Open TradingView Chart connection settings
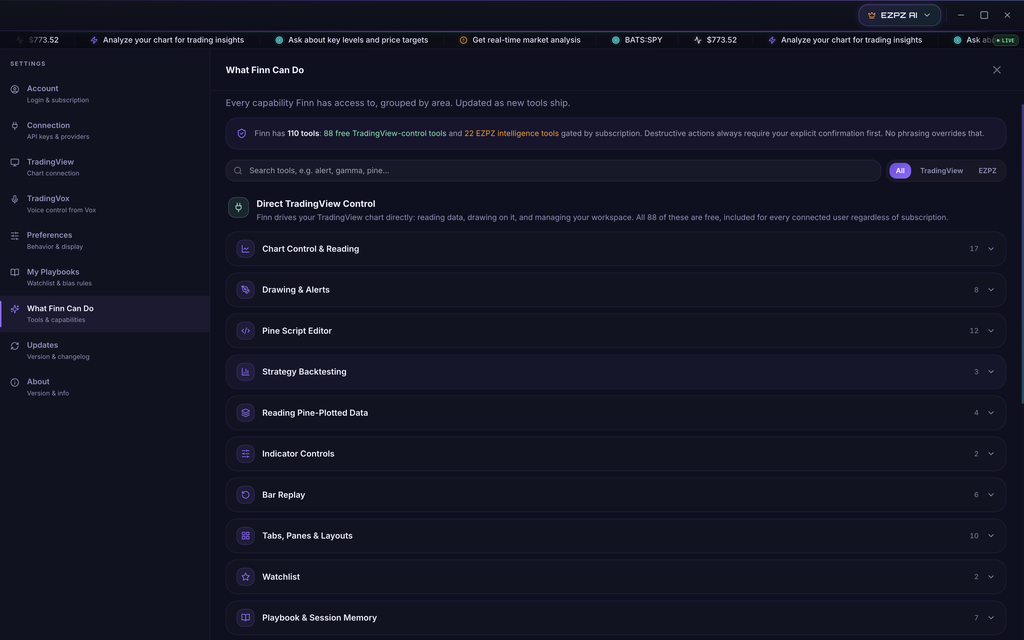 (x=105, y=167)
